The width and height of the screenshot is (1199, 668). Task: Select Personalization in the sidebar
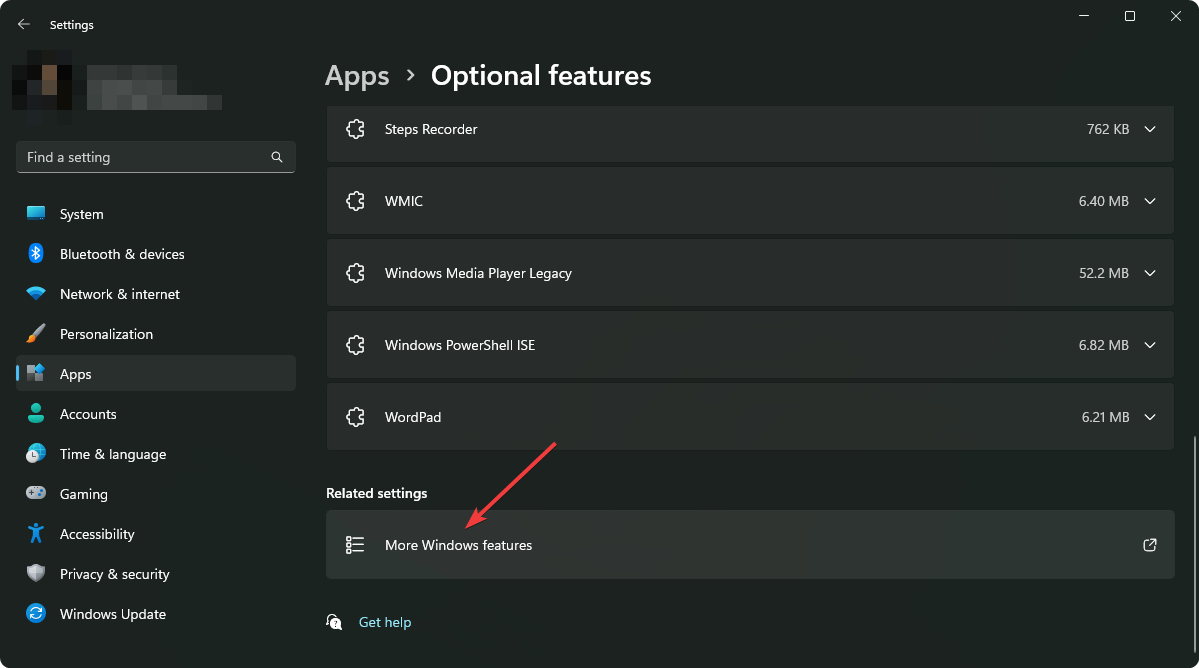(156, 334)
